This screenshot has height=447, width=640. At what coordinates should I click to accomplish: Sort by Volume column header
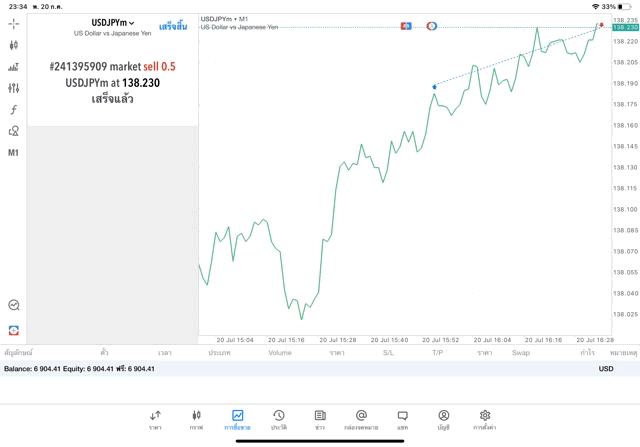point(280,353)
